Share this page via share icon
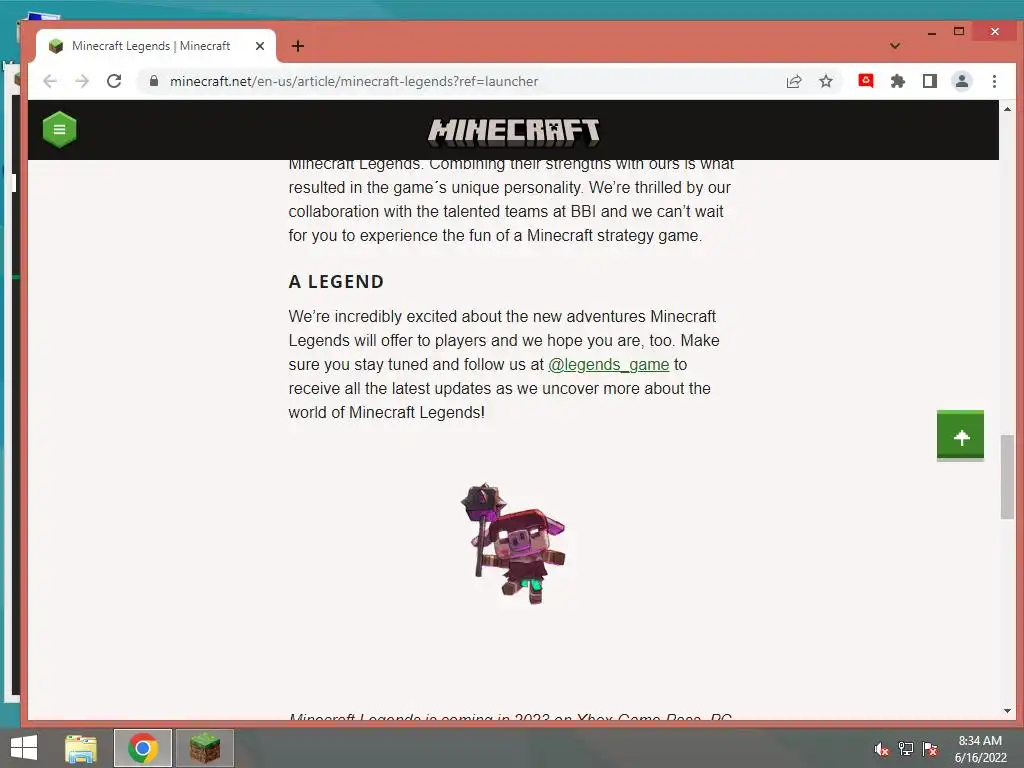The height and width of the screenshot is (768, 1024). (793, 81)
